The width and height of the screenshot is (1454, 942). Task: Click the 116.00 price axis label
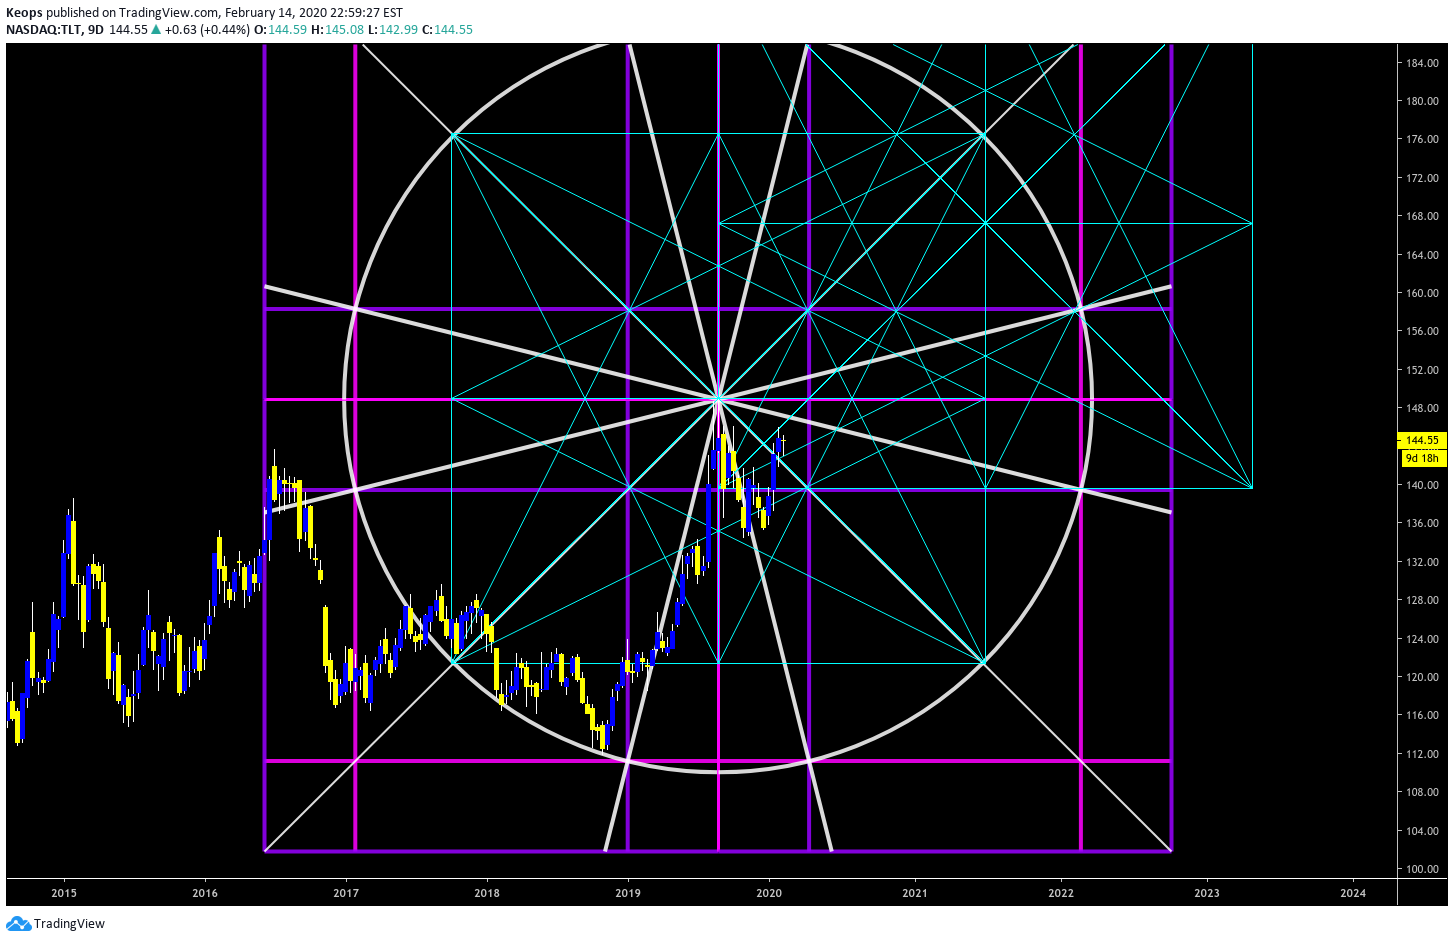point(1422,715)
